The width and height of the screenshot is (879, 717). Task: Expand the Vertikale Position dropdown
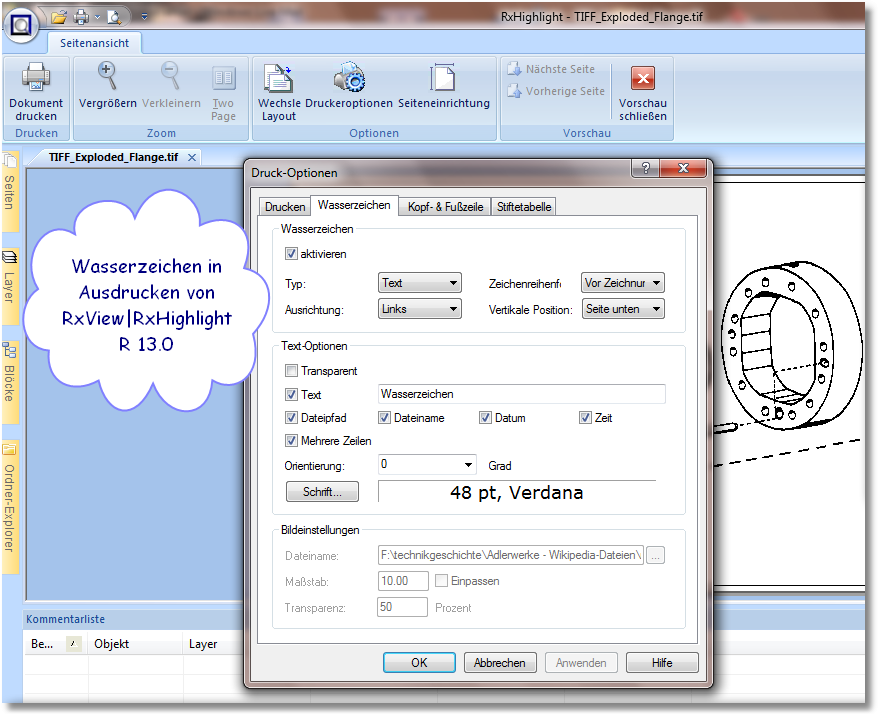tap(622, 310)
